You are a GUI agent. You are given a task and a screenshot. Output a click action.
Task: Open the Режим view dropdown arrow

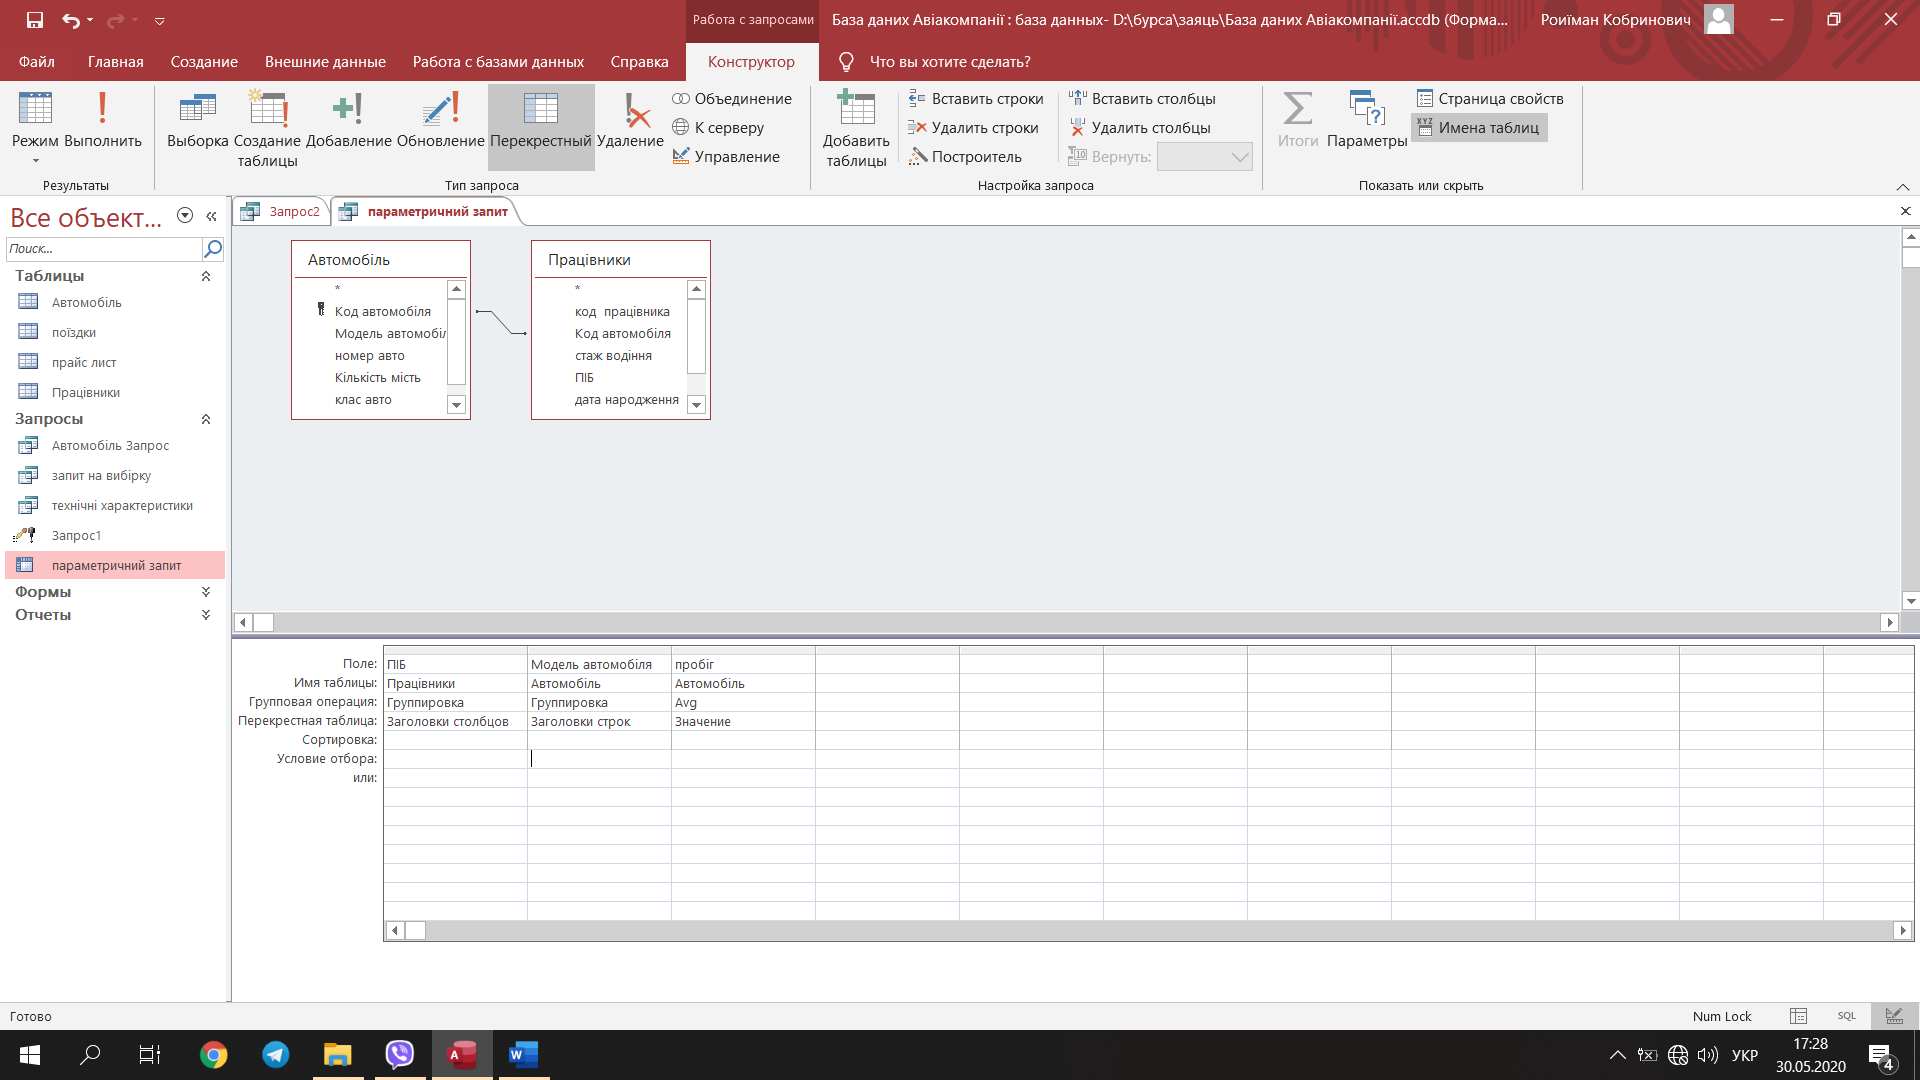click(35, 161)
